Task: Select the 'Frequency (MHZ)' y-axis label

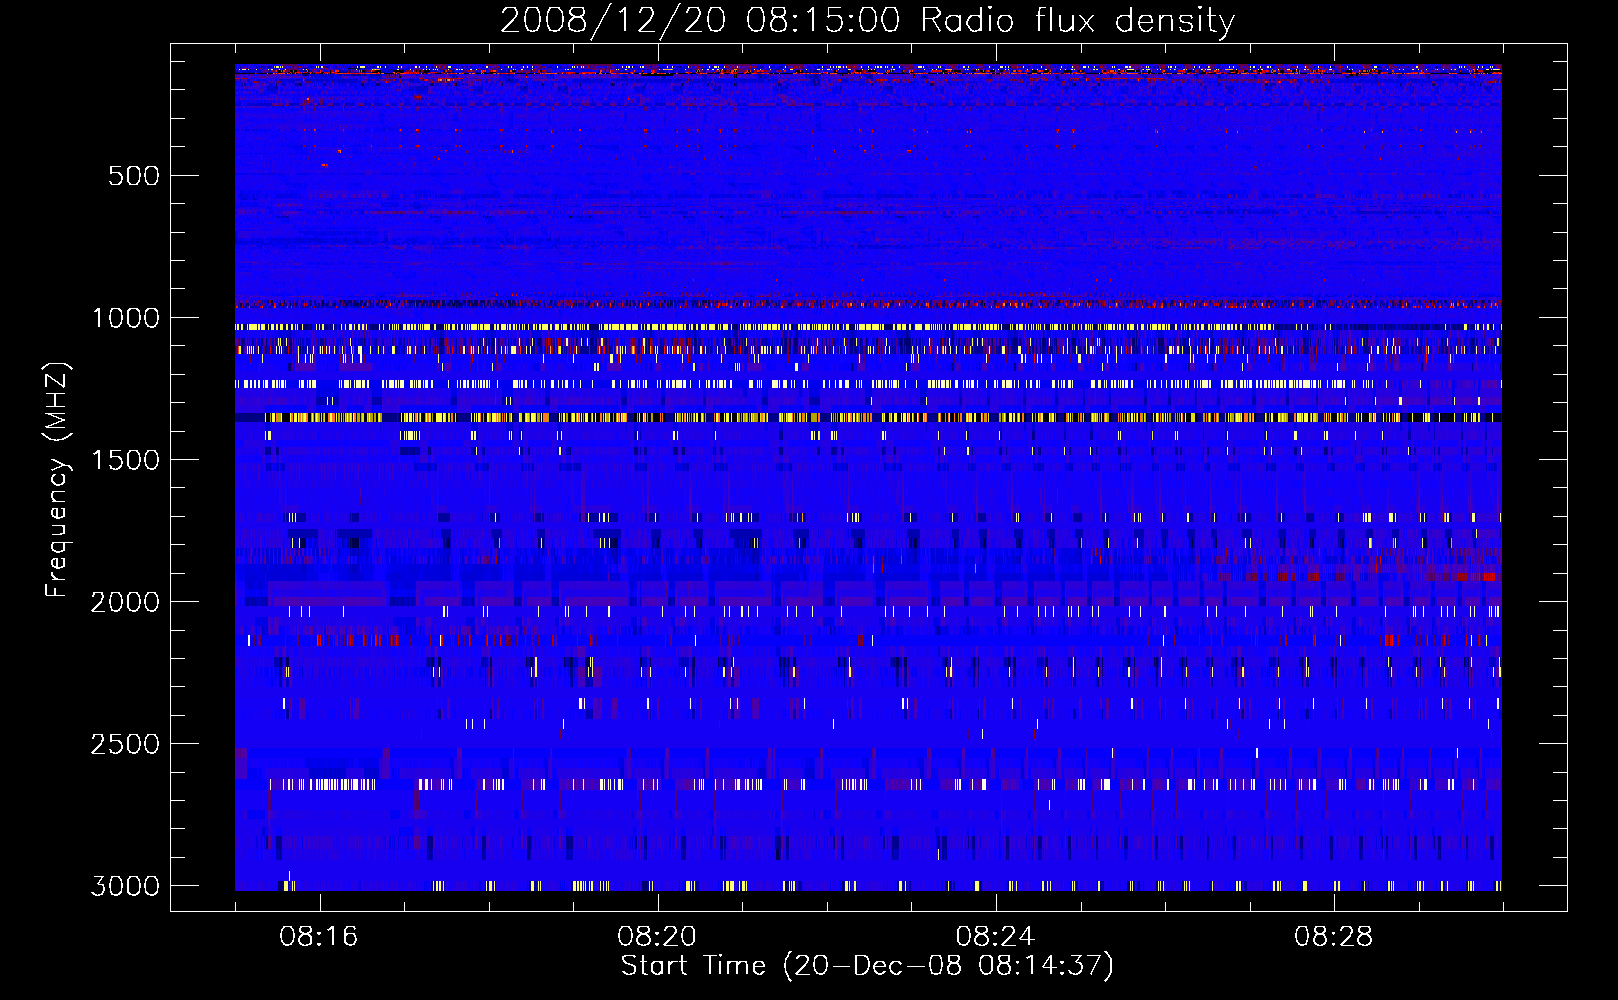Action: click(x=57, y=480)
